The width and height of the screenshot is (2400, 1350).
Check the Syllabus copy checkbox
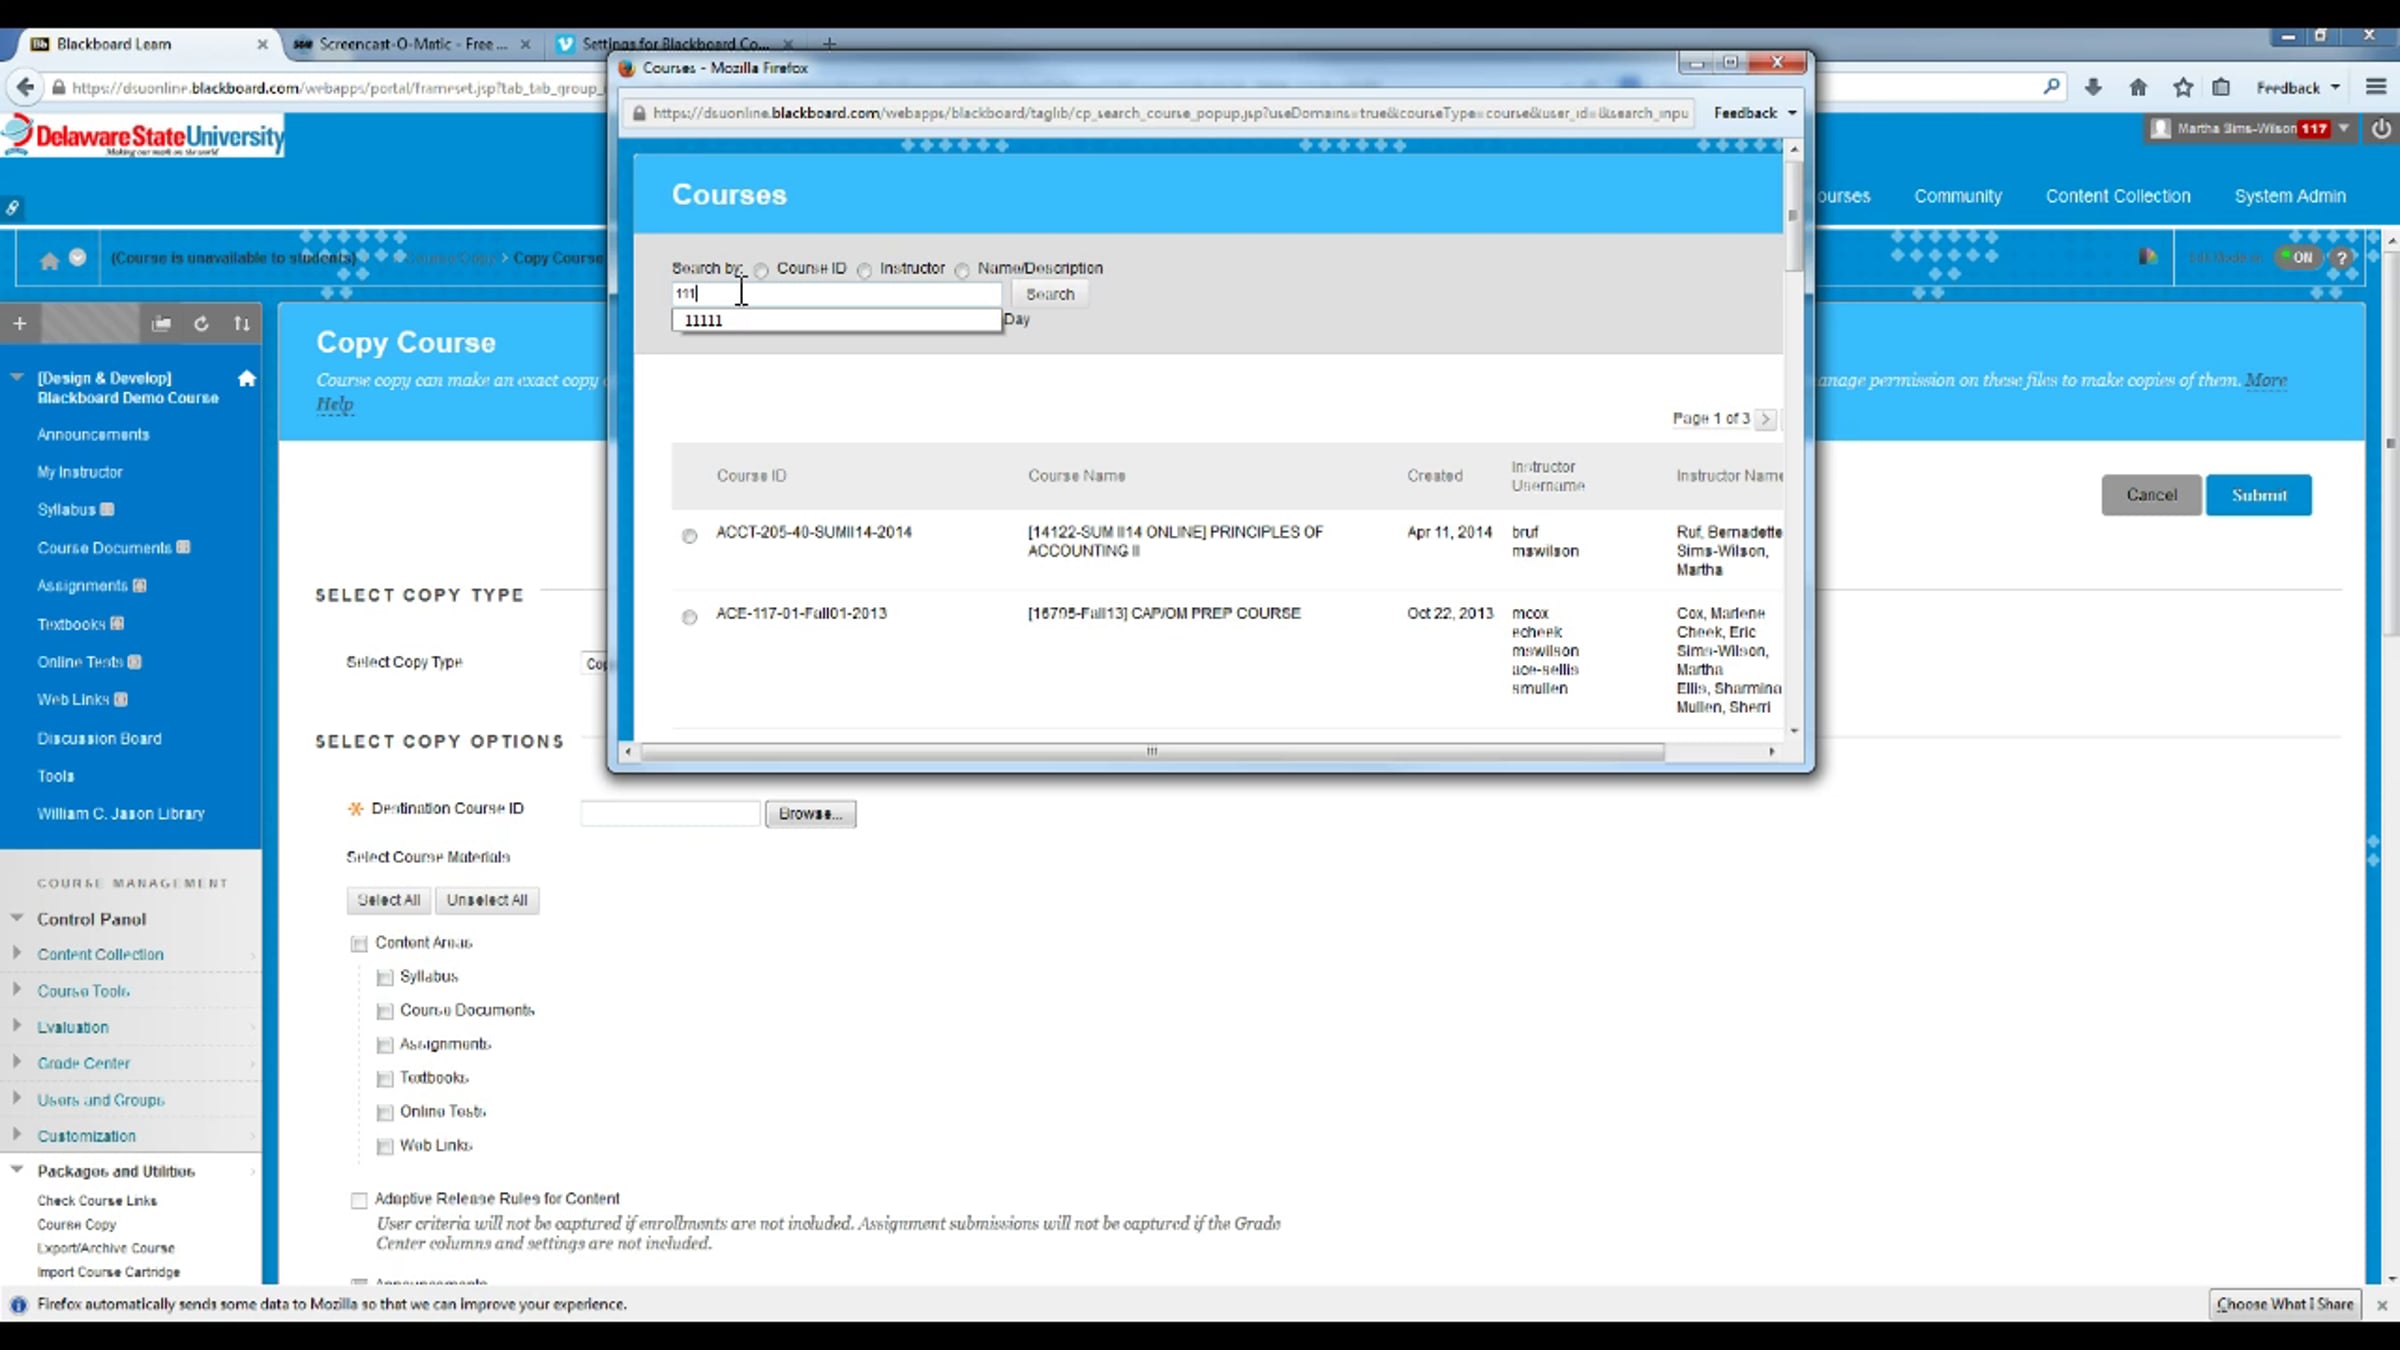385,978
